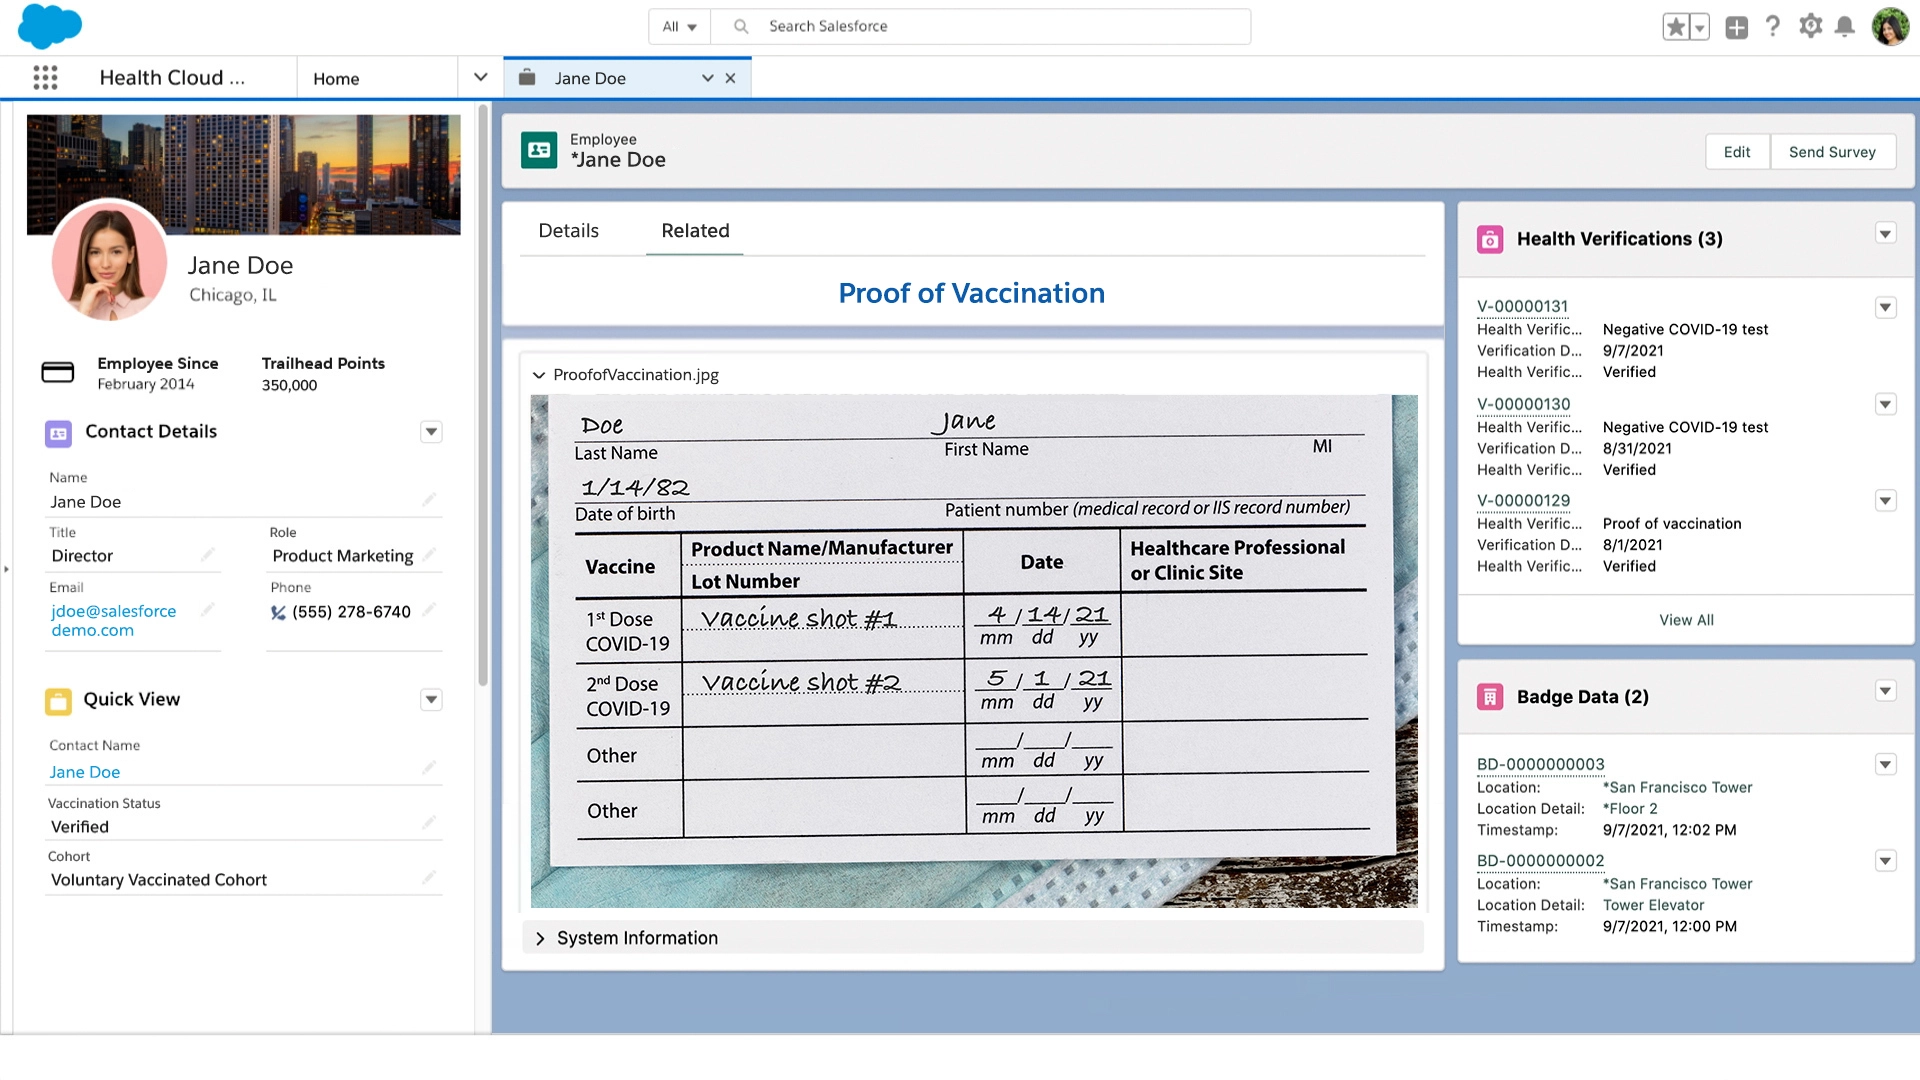The width and height of the screenshot is (1920, 1080).
Task: Open the Health Verifications panel dropdown
Action: 1885,234
